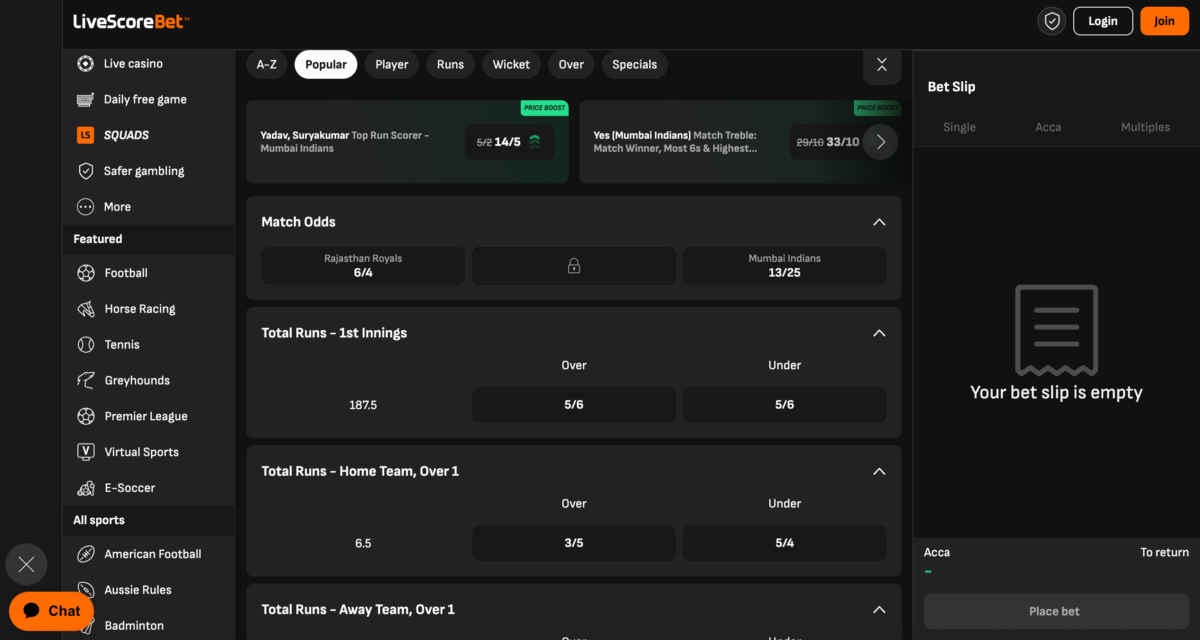The image size is (1200, 640).
Task: Click the Aussie Rules icon
Action: pyautogui.click(x=86, y=590)
